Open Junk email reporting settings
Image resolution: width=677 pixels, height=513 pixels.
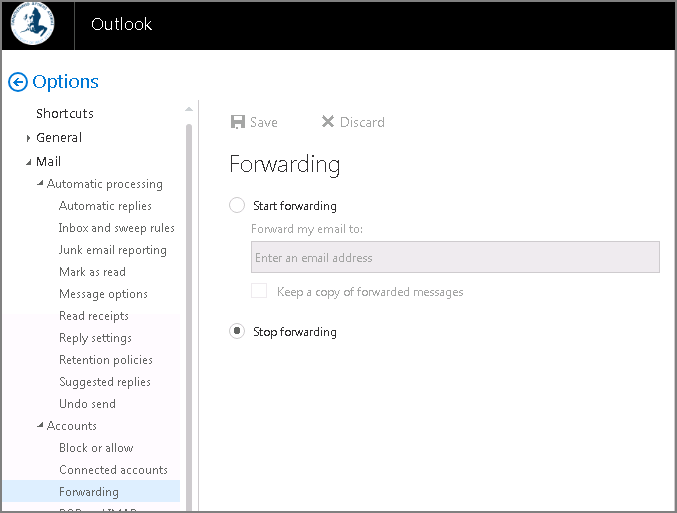113,250
